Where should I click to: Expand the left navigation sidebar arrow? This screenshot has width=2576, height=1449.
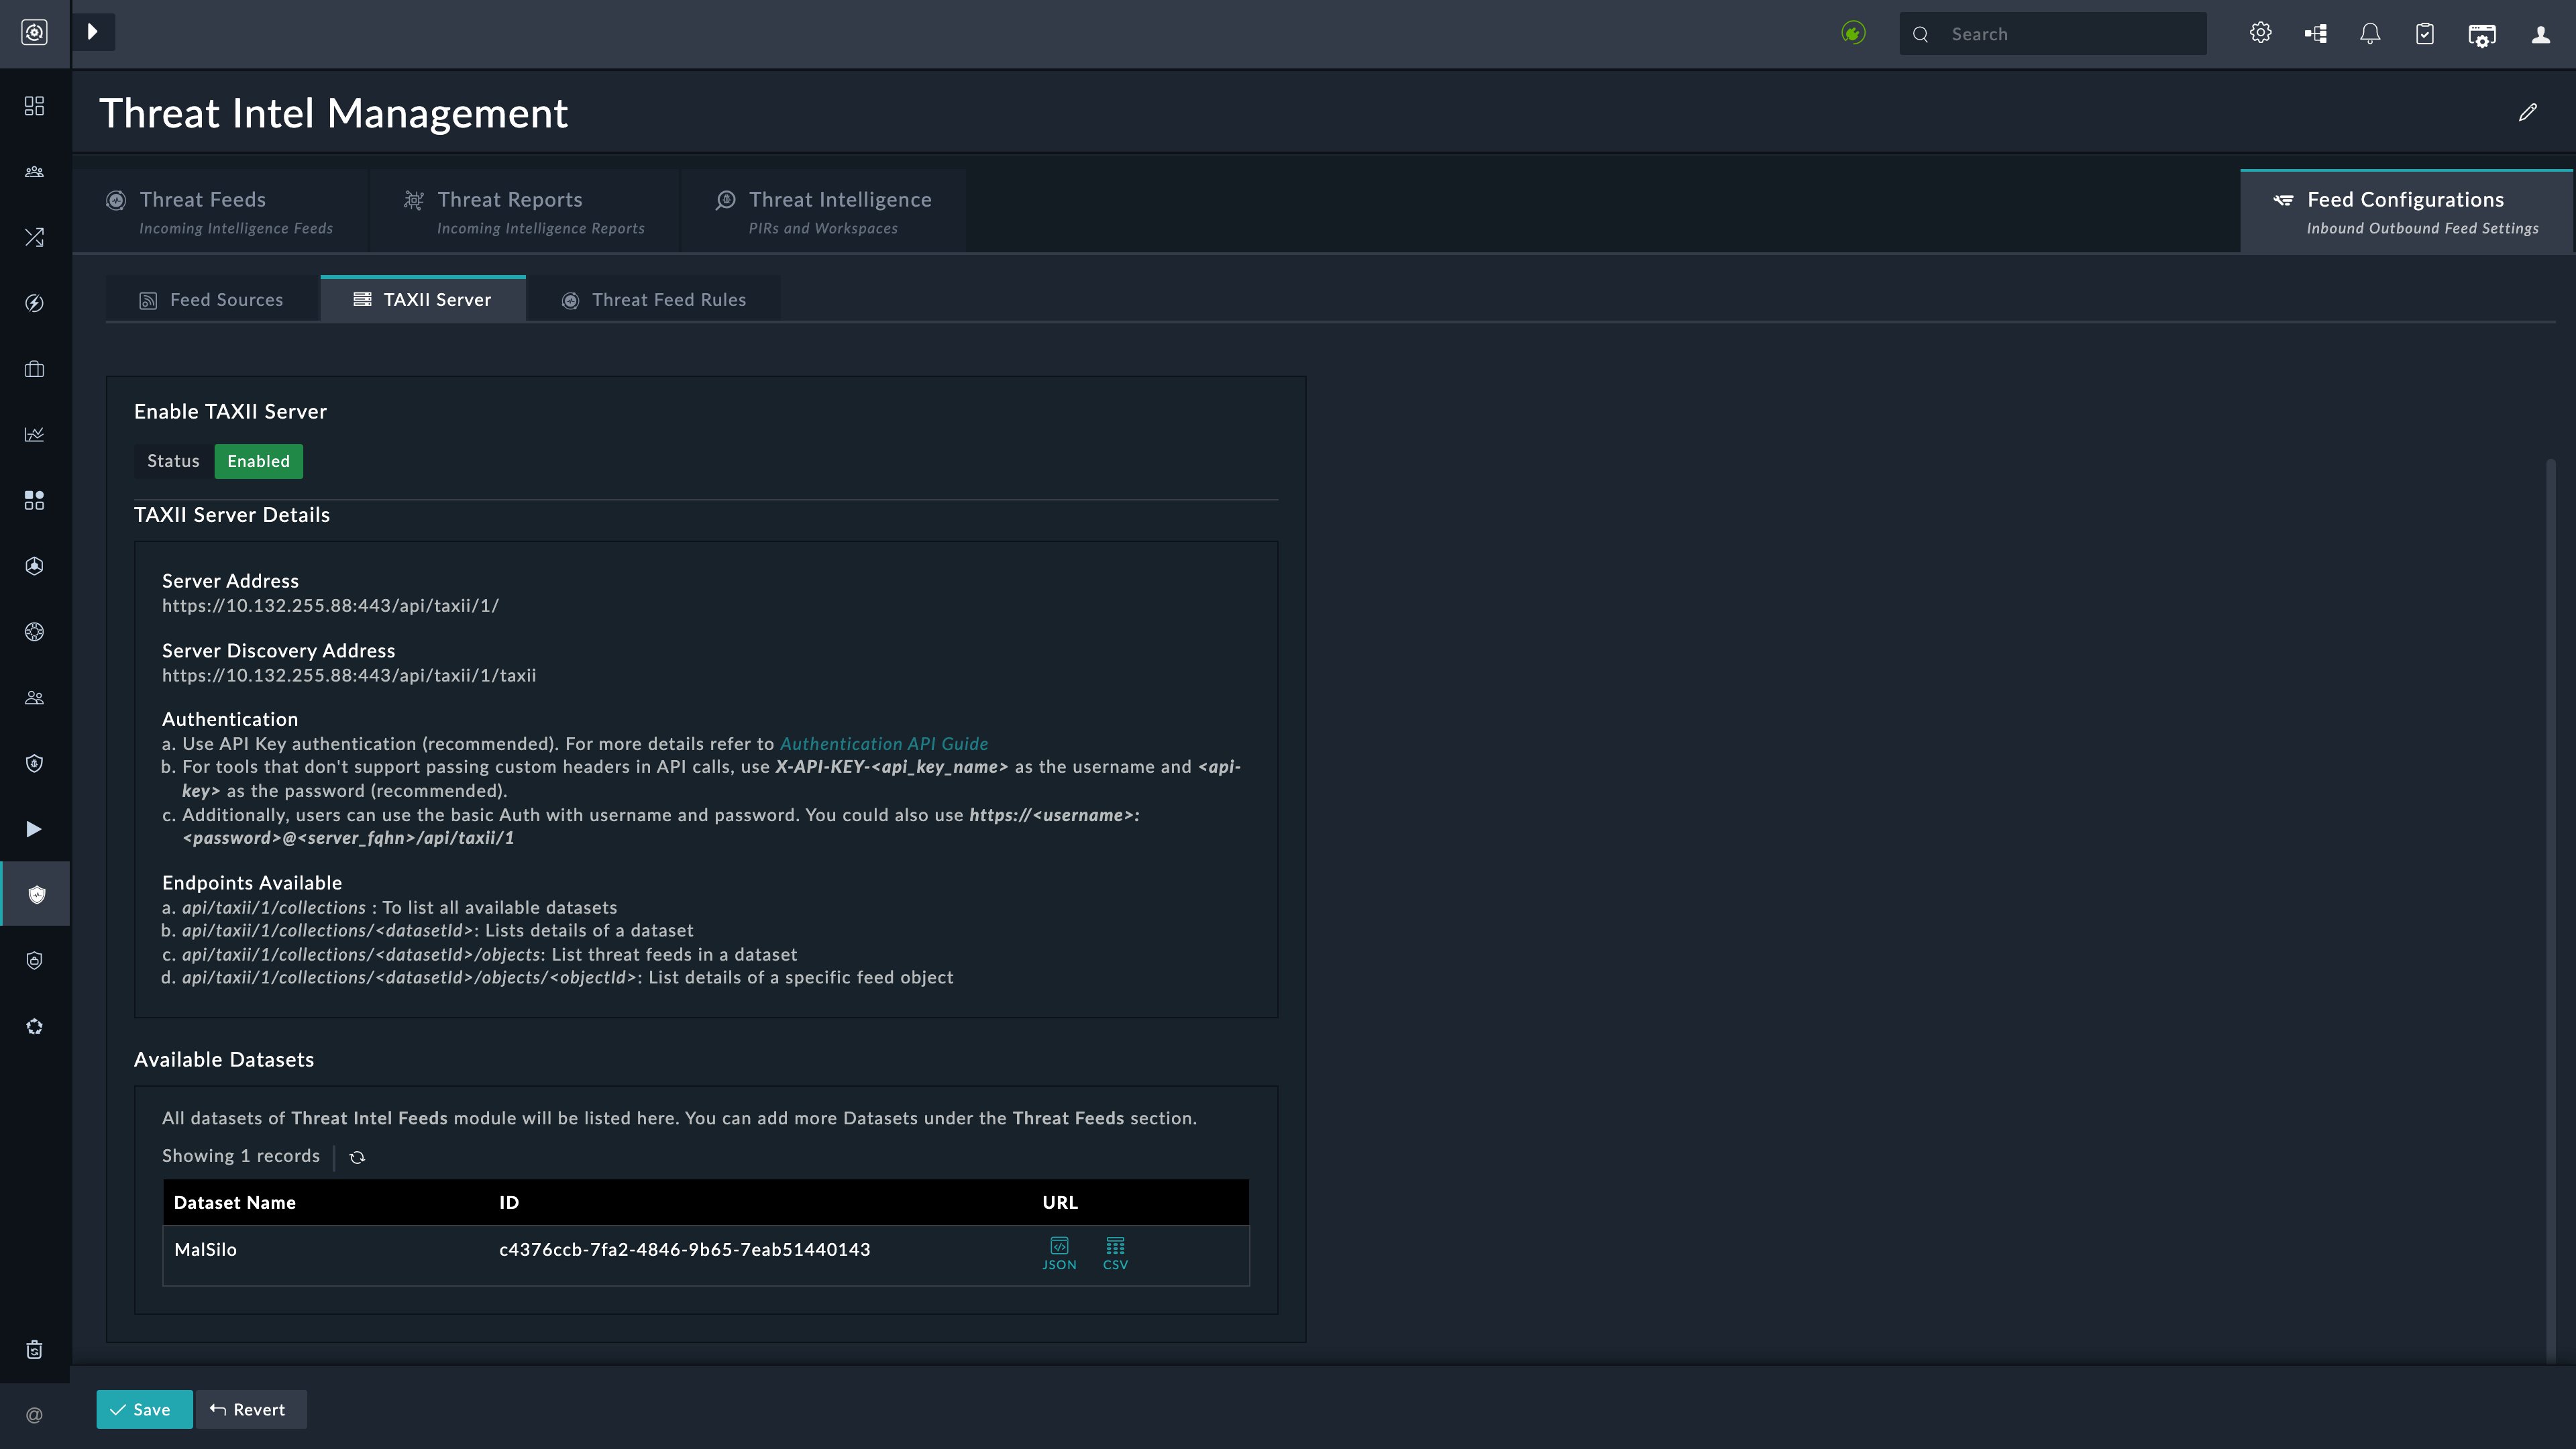(x=93, y=32)
